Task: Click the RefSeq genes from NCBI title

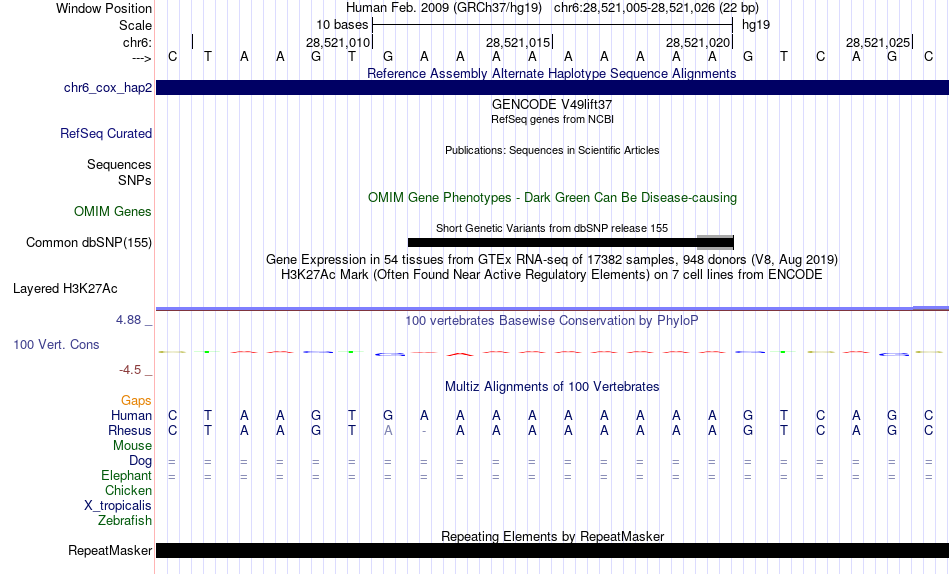Action: point(553,119)
